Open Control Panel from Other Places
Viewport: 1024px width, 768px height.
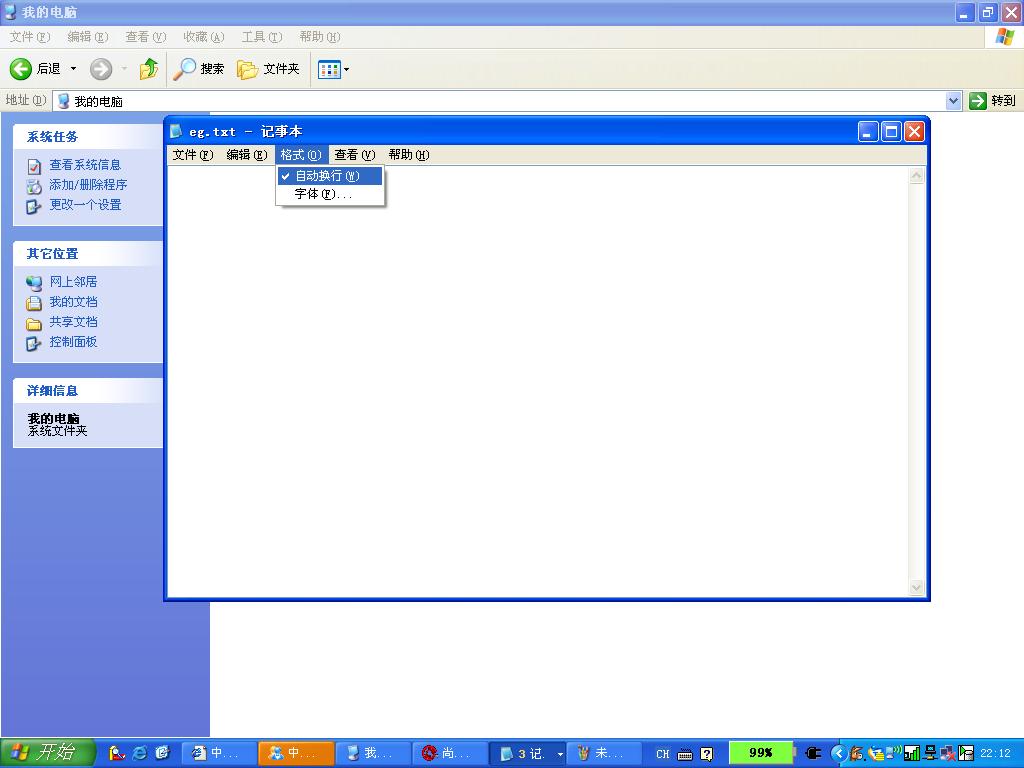click(x=73, y=342)
